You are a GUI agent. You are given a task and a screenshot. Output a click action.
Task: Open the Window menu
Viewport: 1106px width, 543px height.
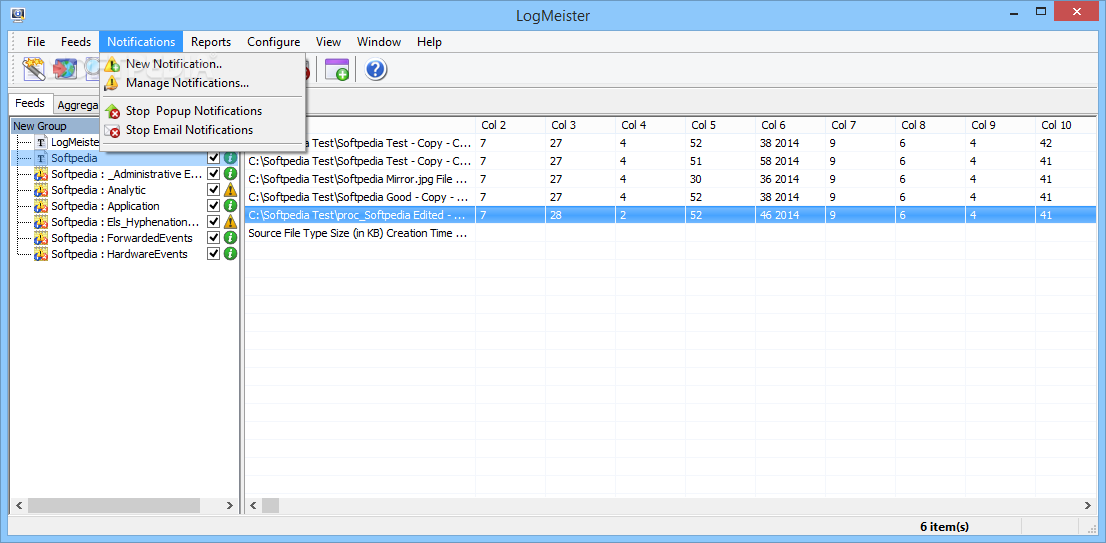pyautogui.click(x=379, y=42)
